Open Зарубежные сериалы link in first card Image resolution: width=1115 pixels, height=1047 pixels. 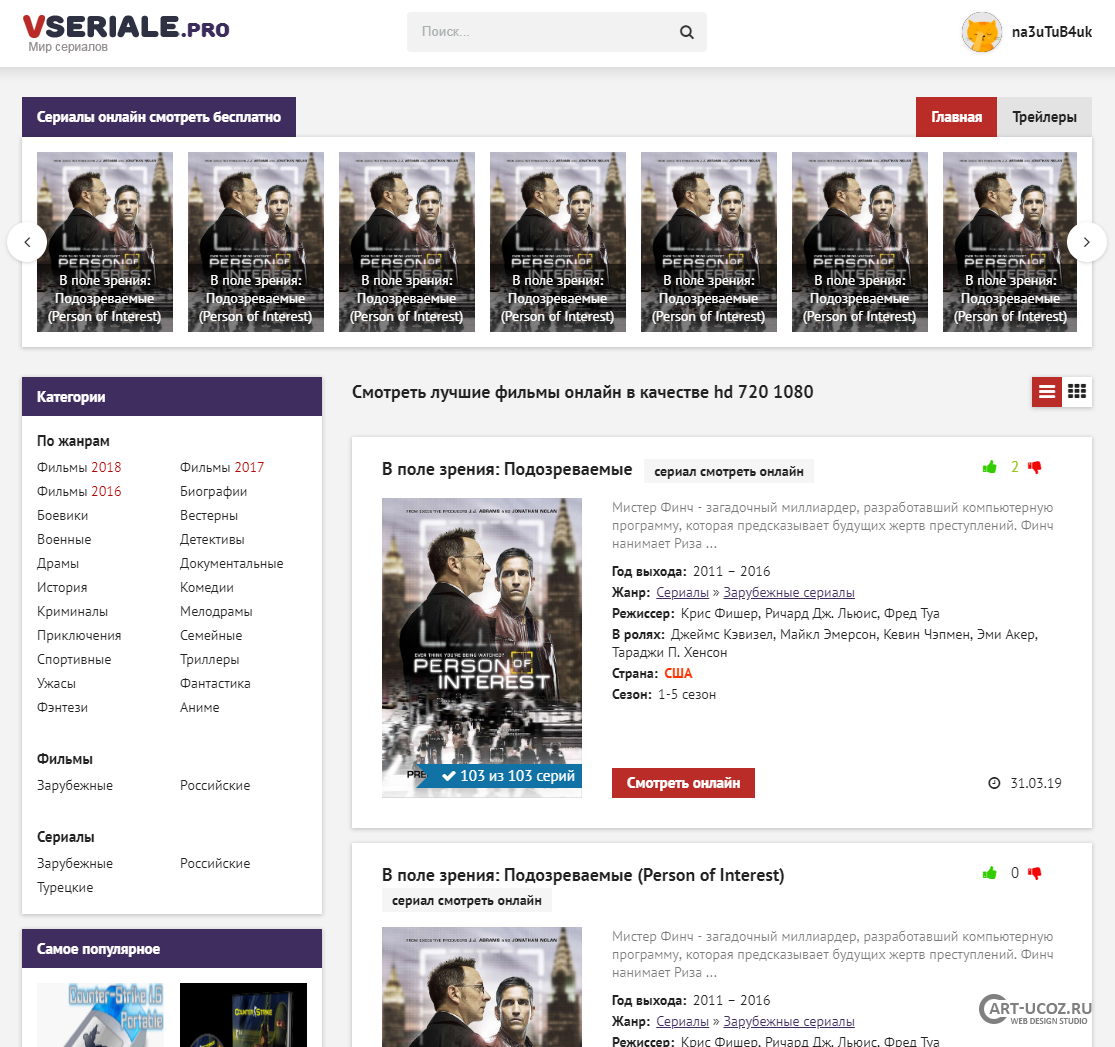coord(789,592)
